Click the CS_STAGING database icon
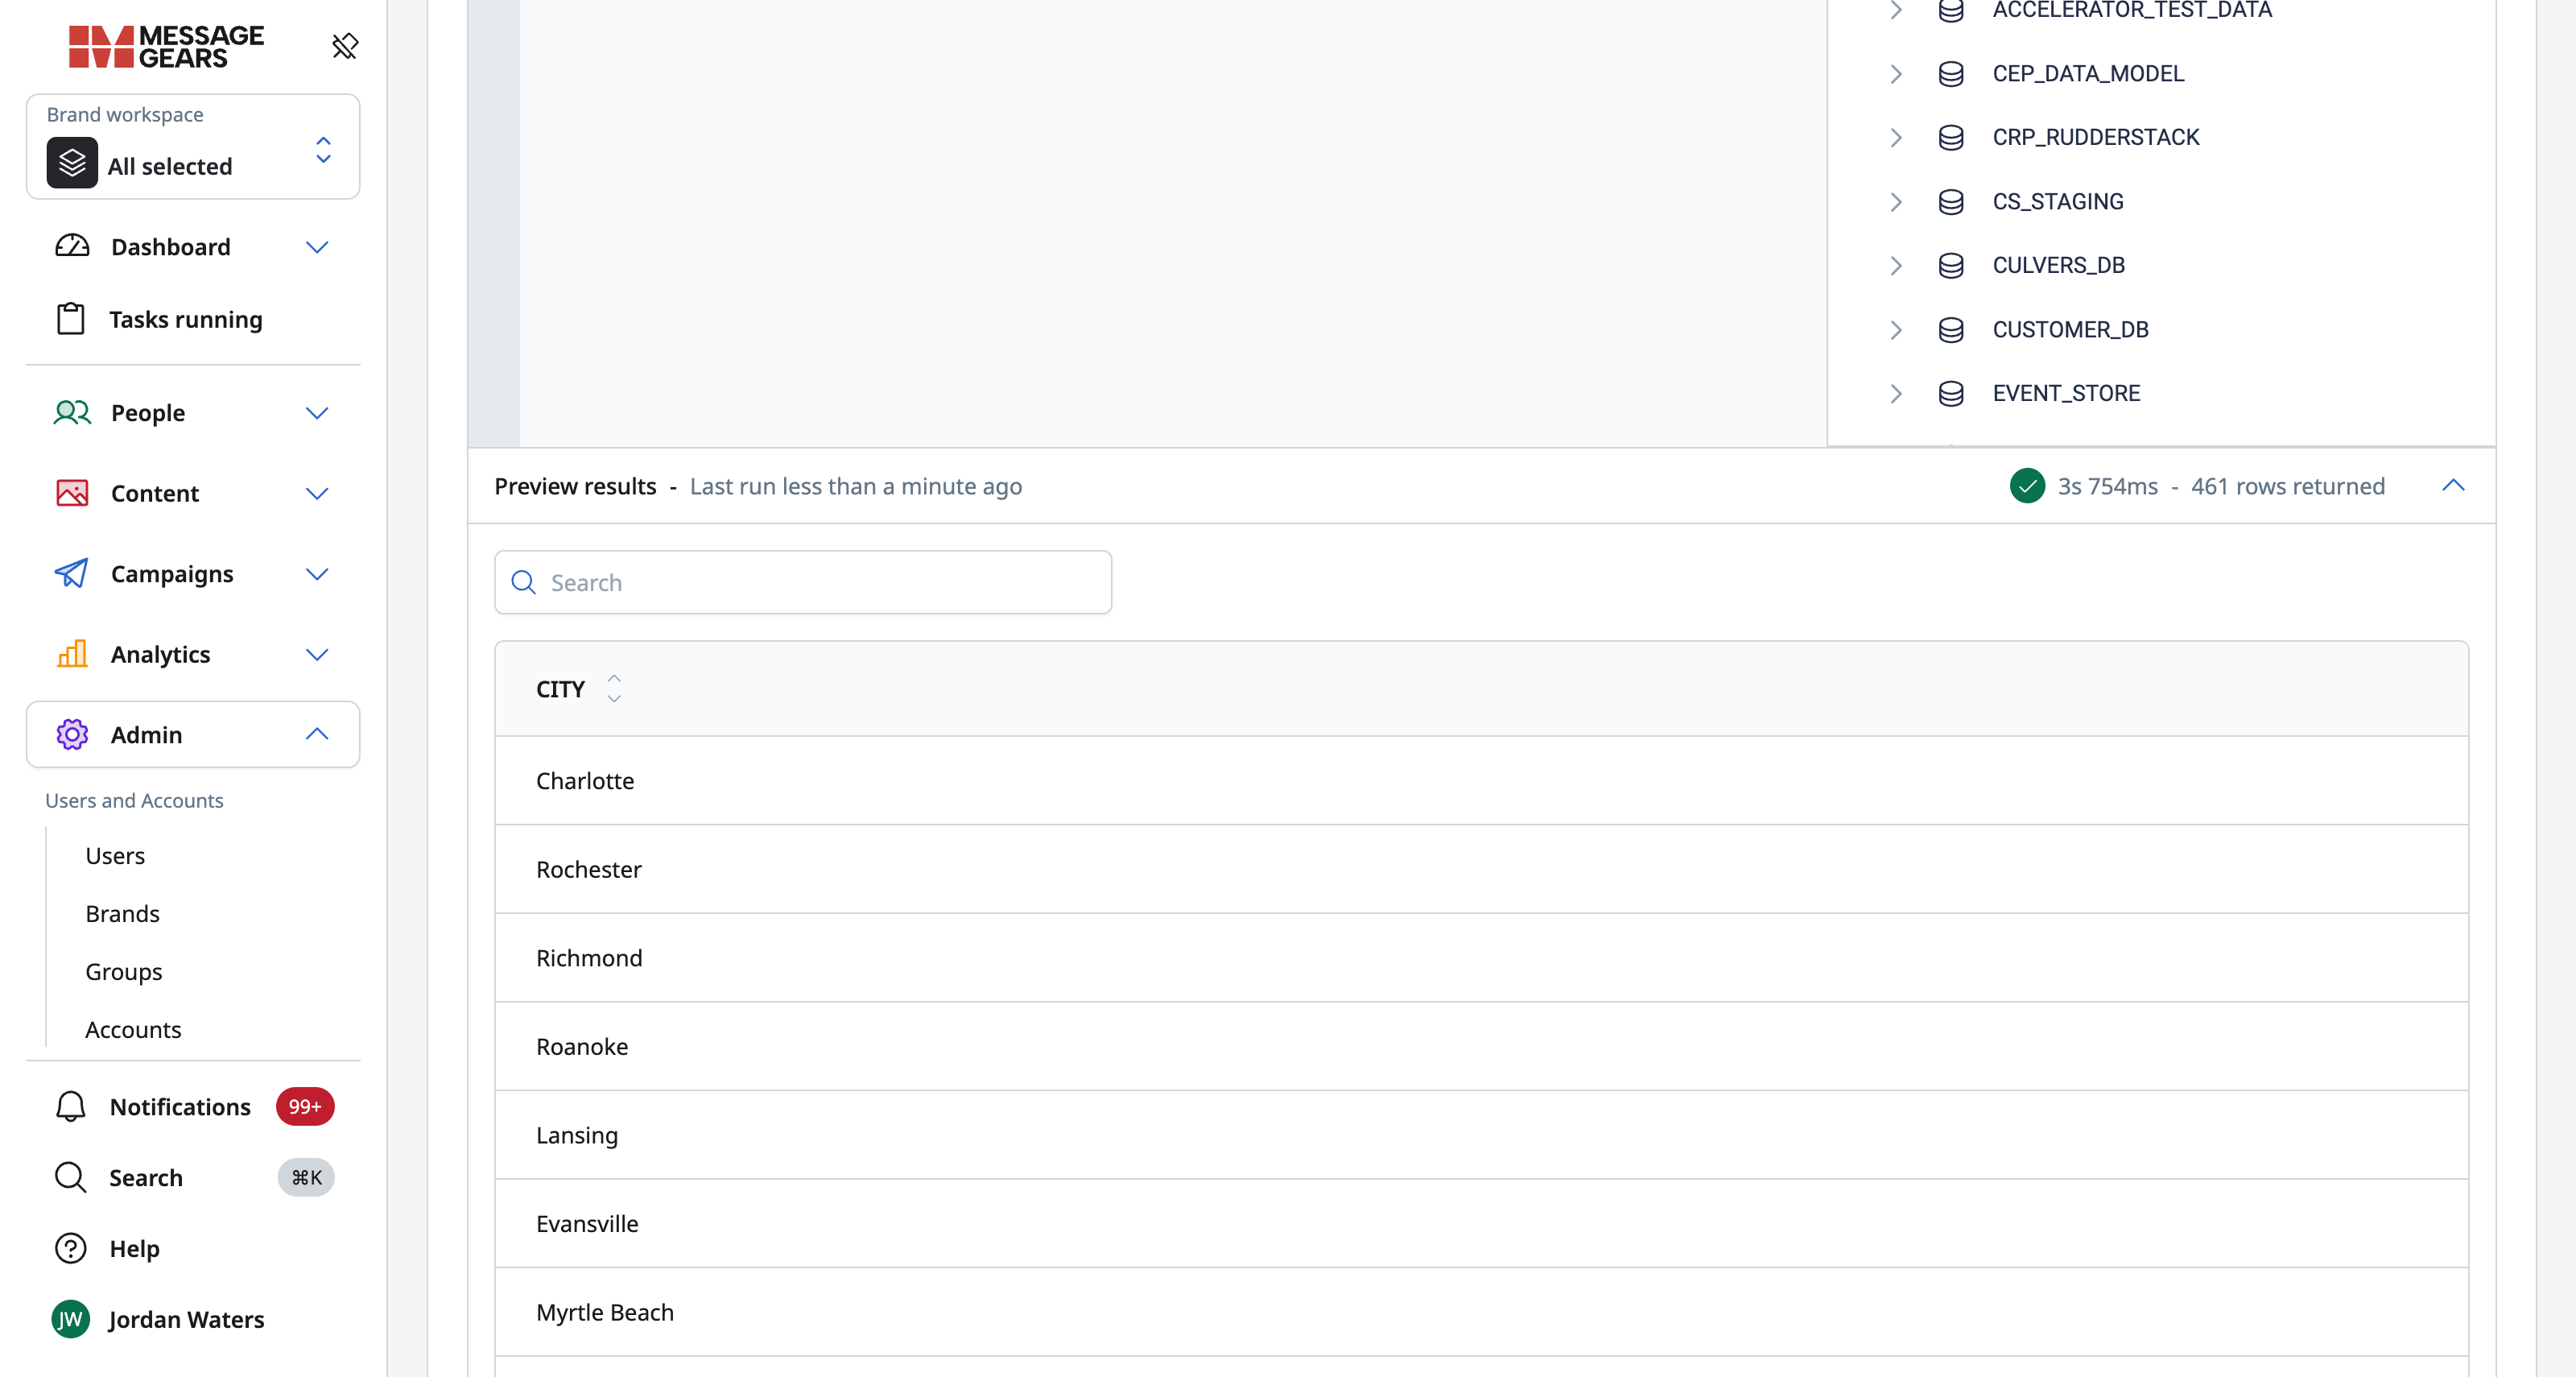Screen dimensions: 2576x1377 (x=1951, y=201)
